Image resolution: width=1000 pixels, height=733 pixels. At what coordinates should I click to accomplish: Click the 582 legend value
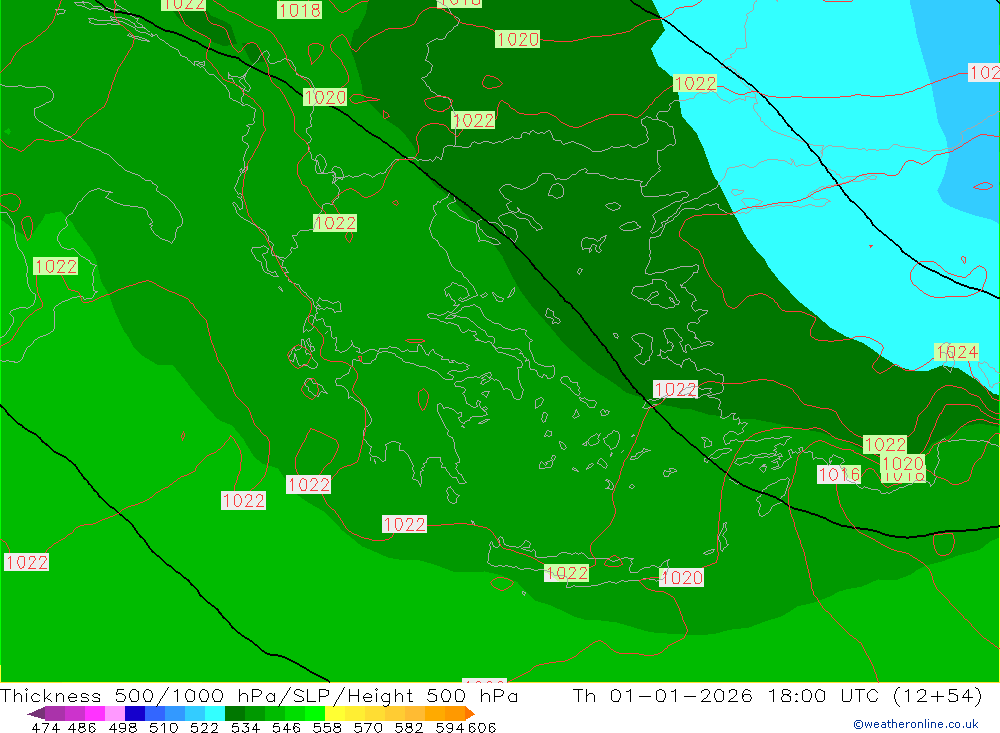click(x=408, y=727)
